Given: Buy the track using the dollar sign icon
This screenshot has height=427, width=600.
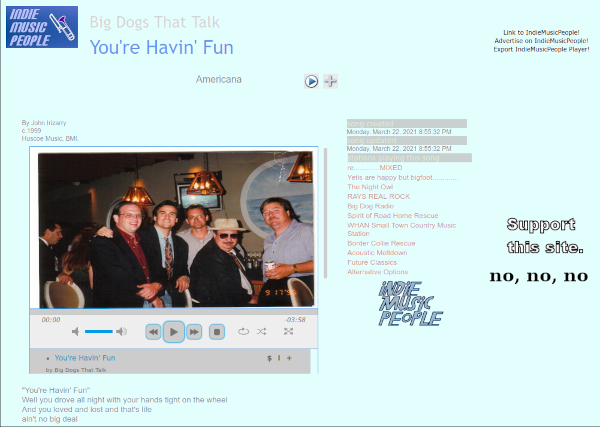Looking at the screenshot, I should pyautogui.click(x=269, y=358).
